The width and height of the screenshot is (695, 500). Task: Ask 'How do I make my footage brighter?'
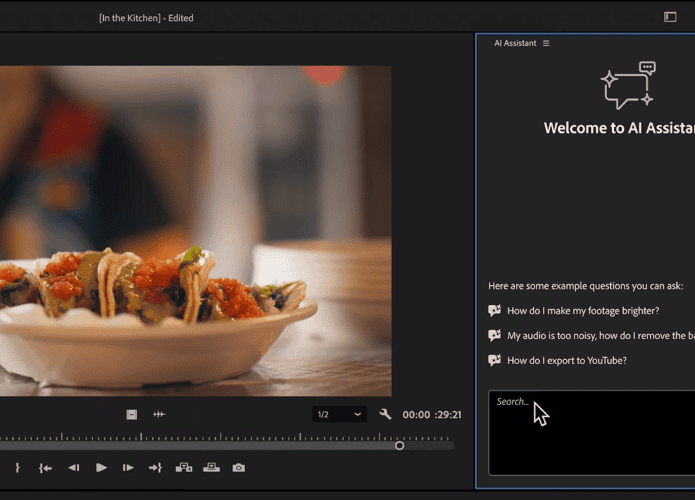pos(583,311)
